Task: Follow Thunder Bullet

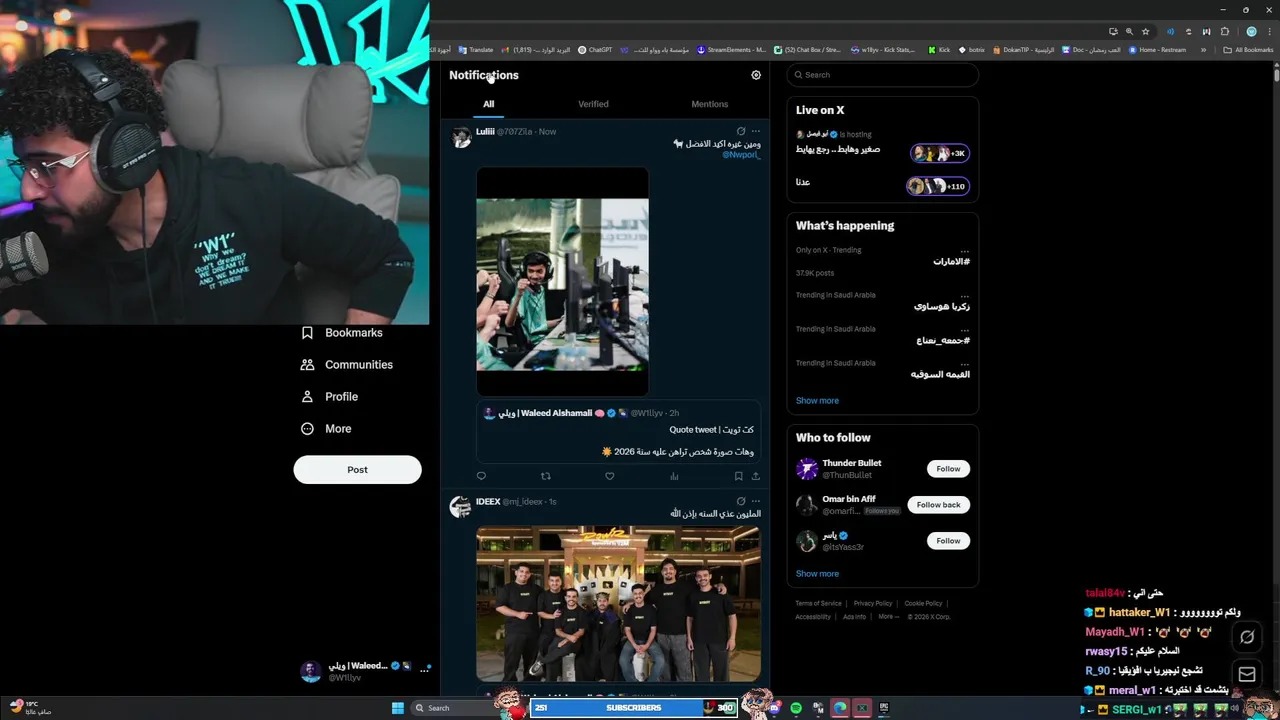Action: (948, 469)
